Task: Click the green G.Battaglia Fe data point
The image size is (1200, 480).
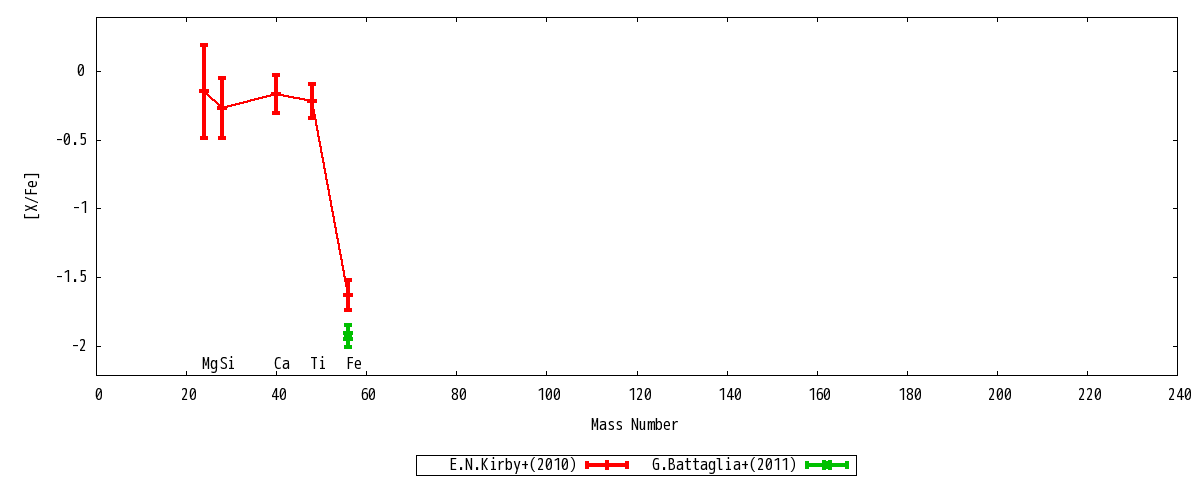Action: pyautogui.click(x=348, y=336)
